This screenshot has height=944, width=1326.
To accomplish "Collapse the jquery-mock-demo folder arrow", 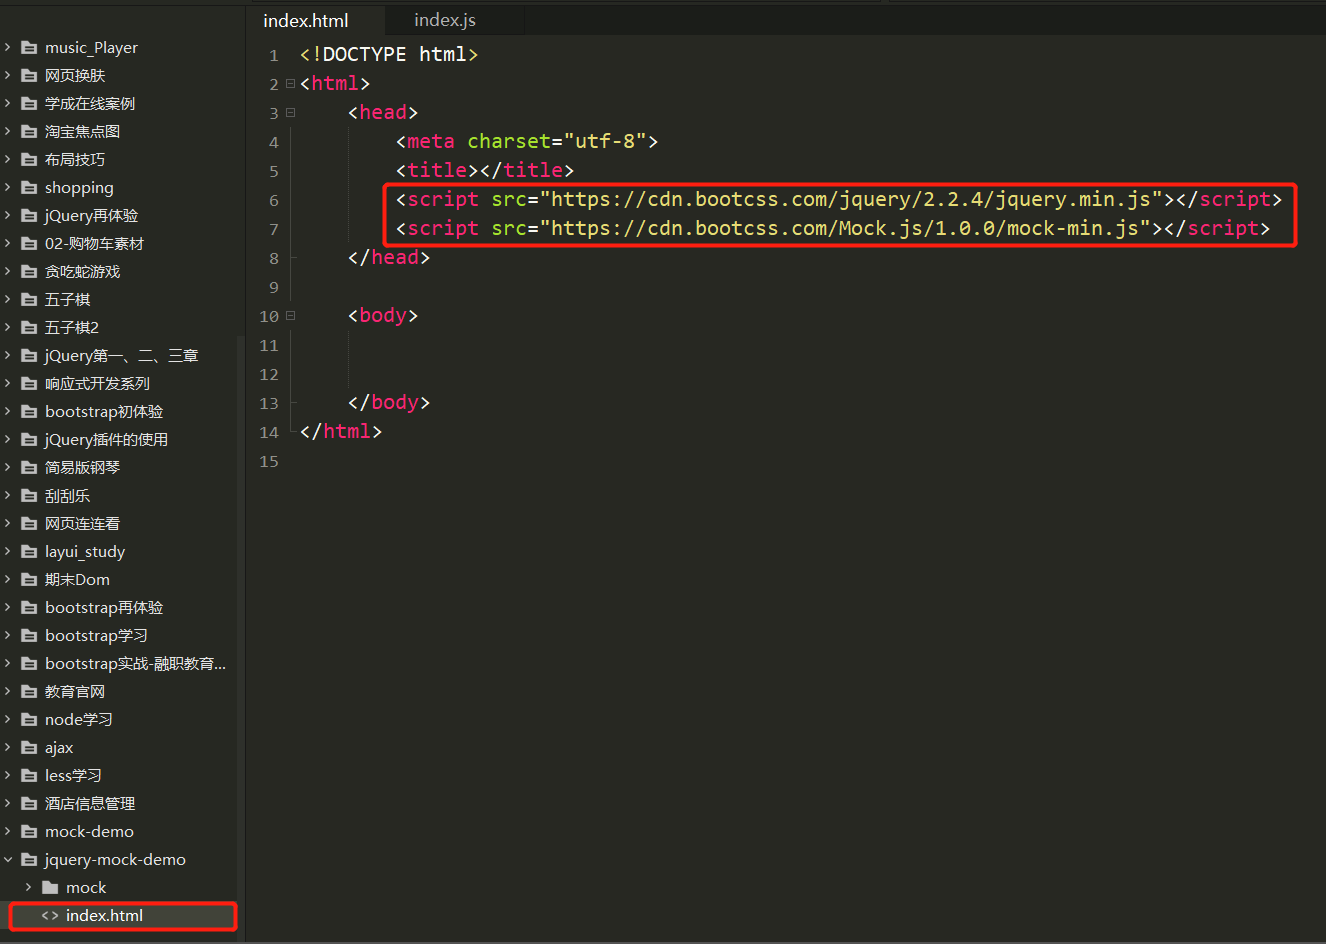I will click(8, 859).
